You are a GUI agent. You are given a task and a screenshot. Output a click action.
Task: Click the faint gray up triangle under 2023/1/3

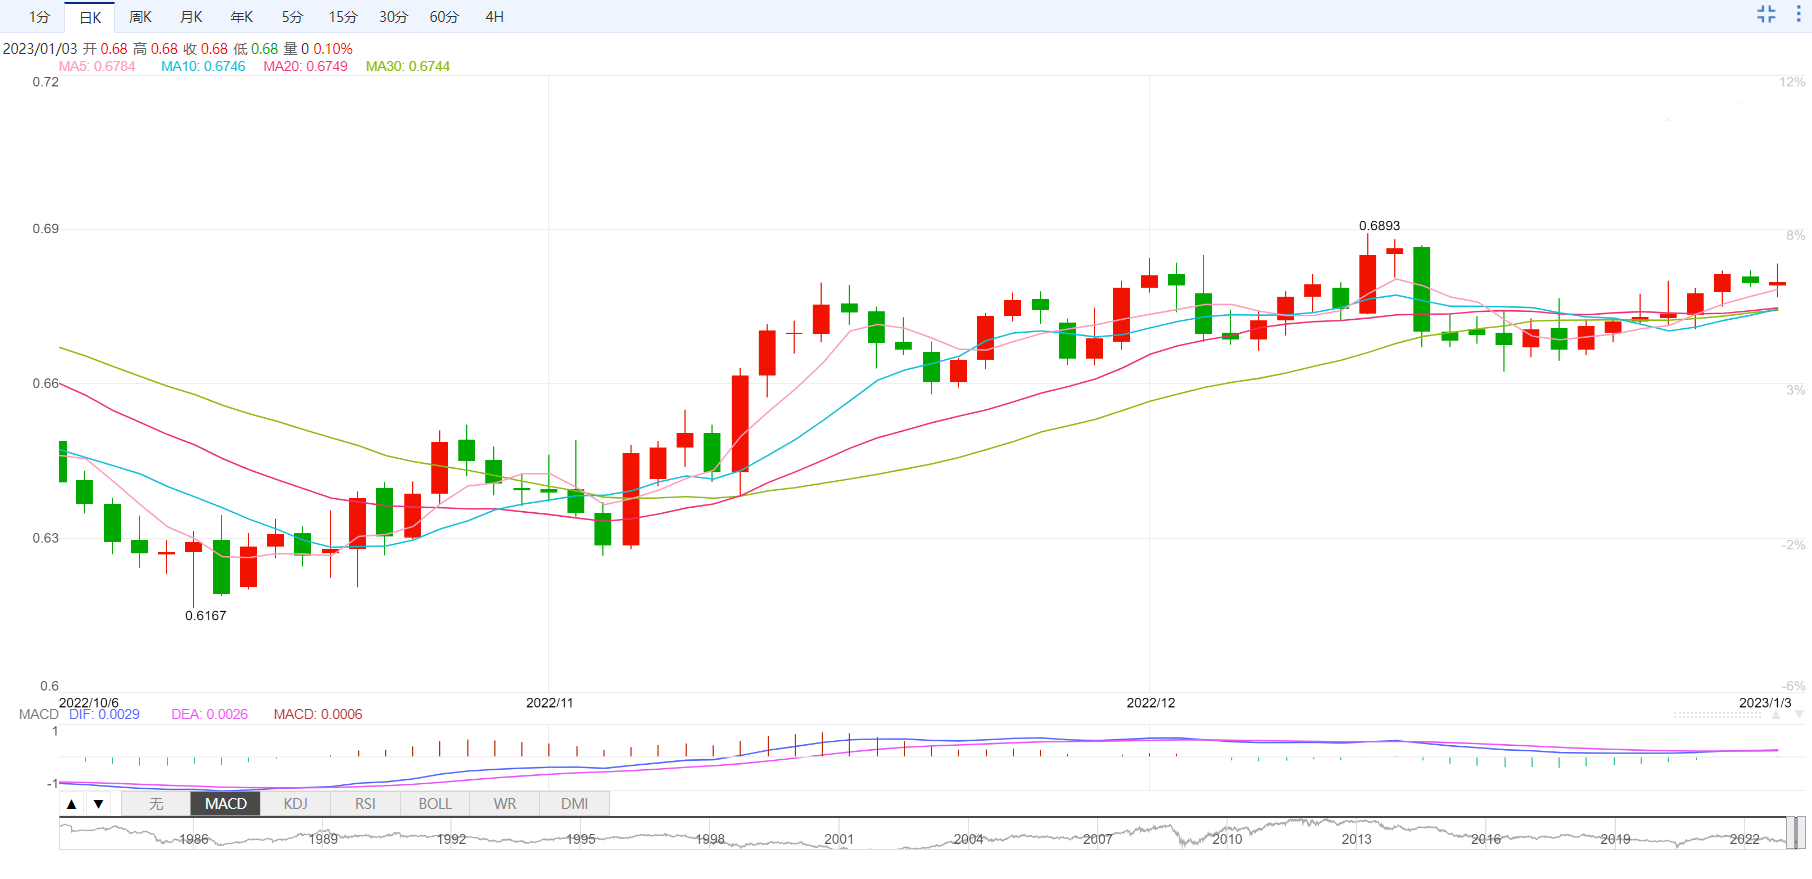(x=1776, y=715)
